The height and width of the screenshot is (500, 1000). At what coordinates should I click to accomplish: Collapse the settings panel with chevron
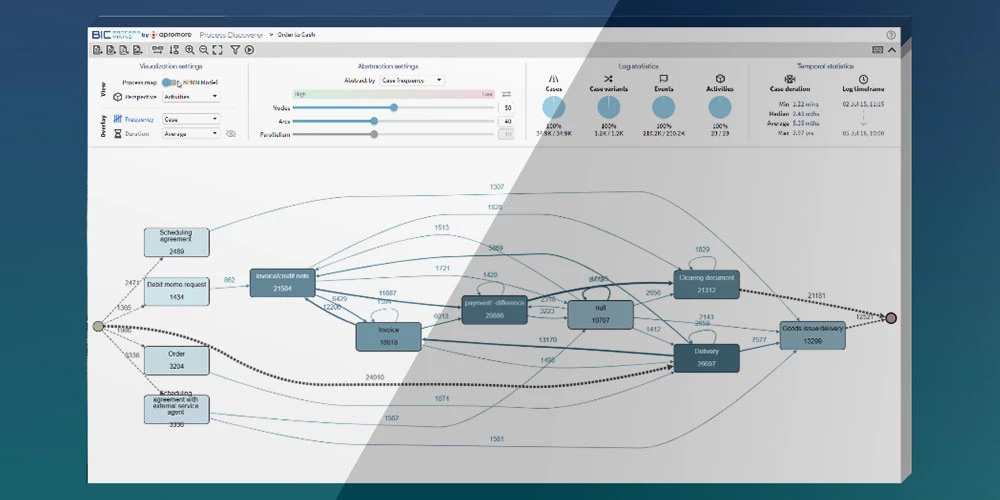[892, 50]
